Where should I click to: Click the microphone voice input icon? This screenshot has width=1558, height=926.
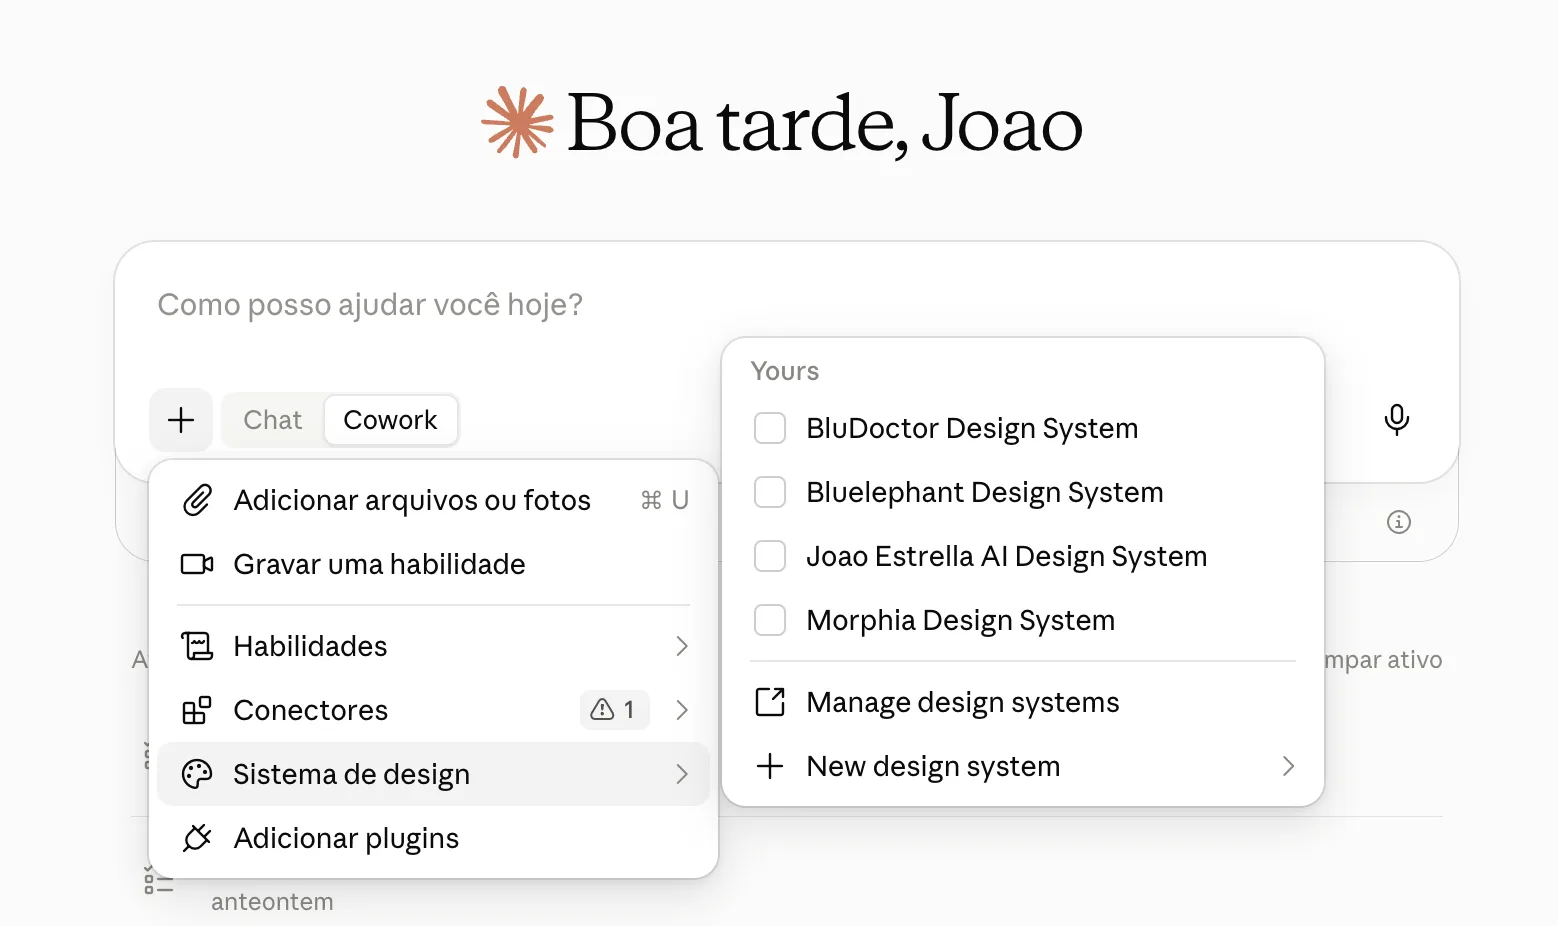click(1397, 420)
